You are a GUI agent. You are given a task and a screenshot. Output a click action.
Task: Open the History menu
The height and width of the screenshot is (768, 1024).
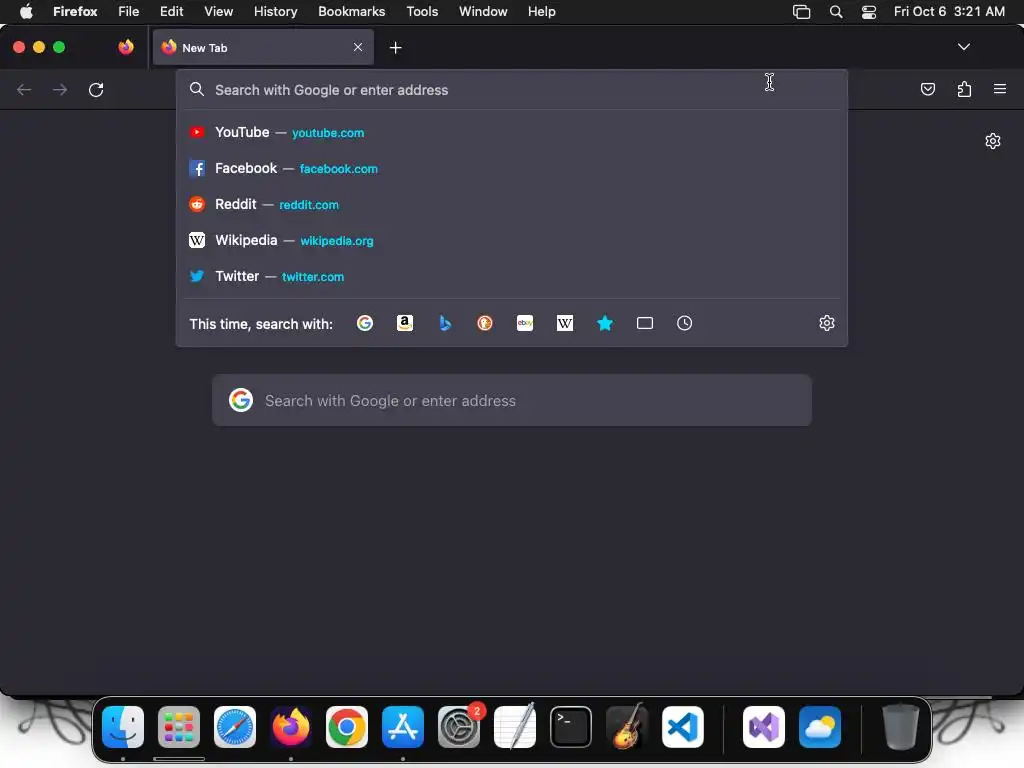tap(276, 11)
